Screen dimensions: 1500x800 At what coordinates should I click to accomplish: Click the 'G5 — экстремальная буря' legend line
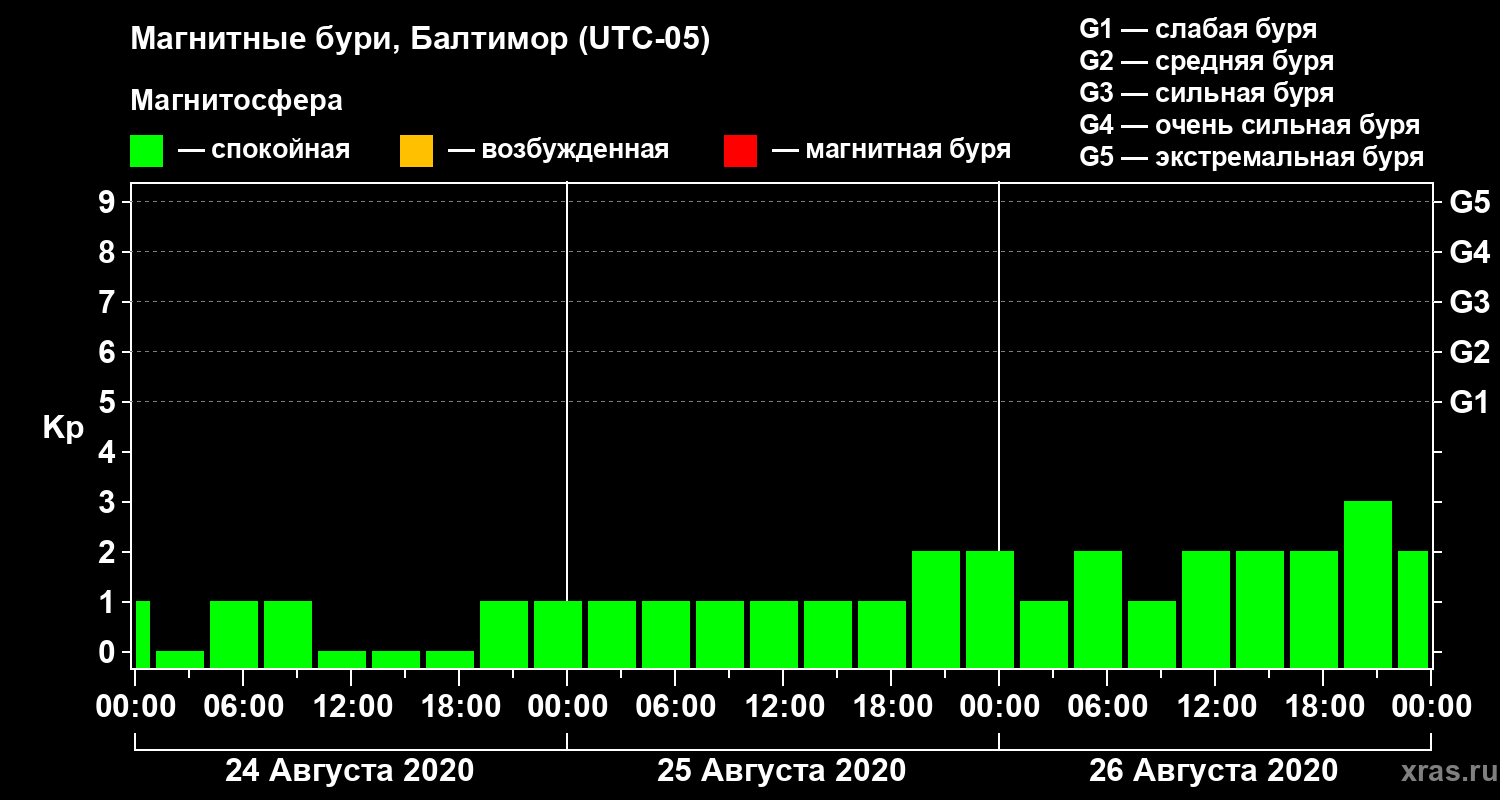click(x=1251, y=158)
